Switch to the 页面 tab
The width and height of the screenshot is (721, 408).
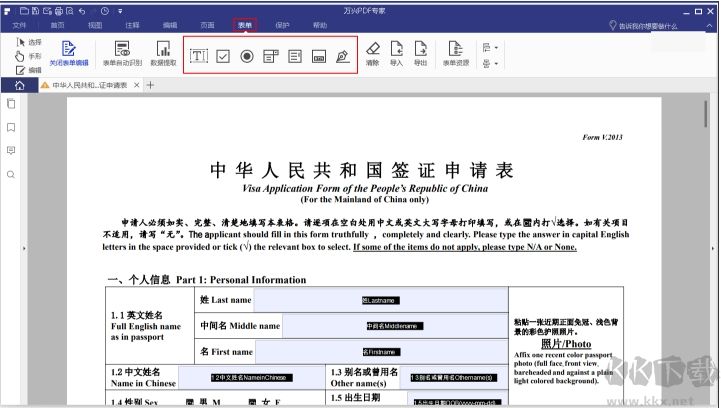[x=207, y=25]
